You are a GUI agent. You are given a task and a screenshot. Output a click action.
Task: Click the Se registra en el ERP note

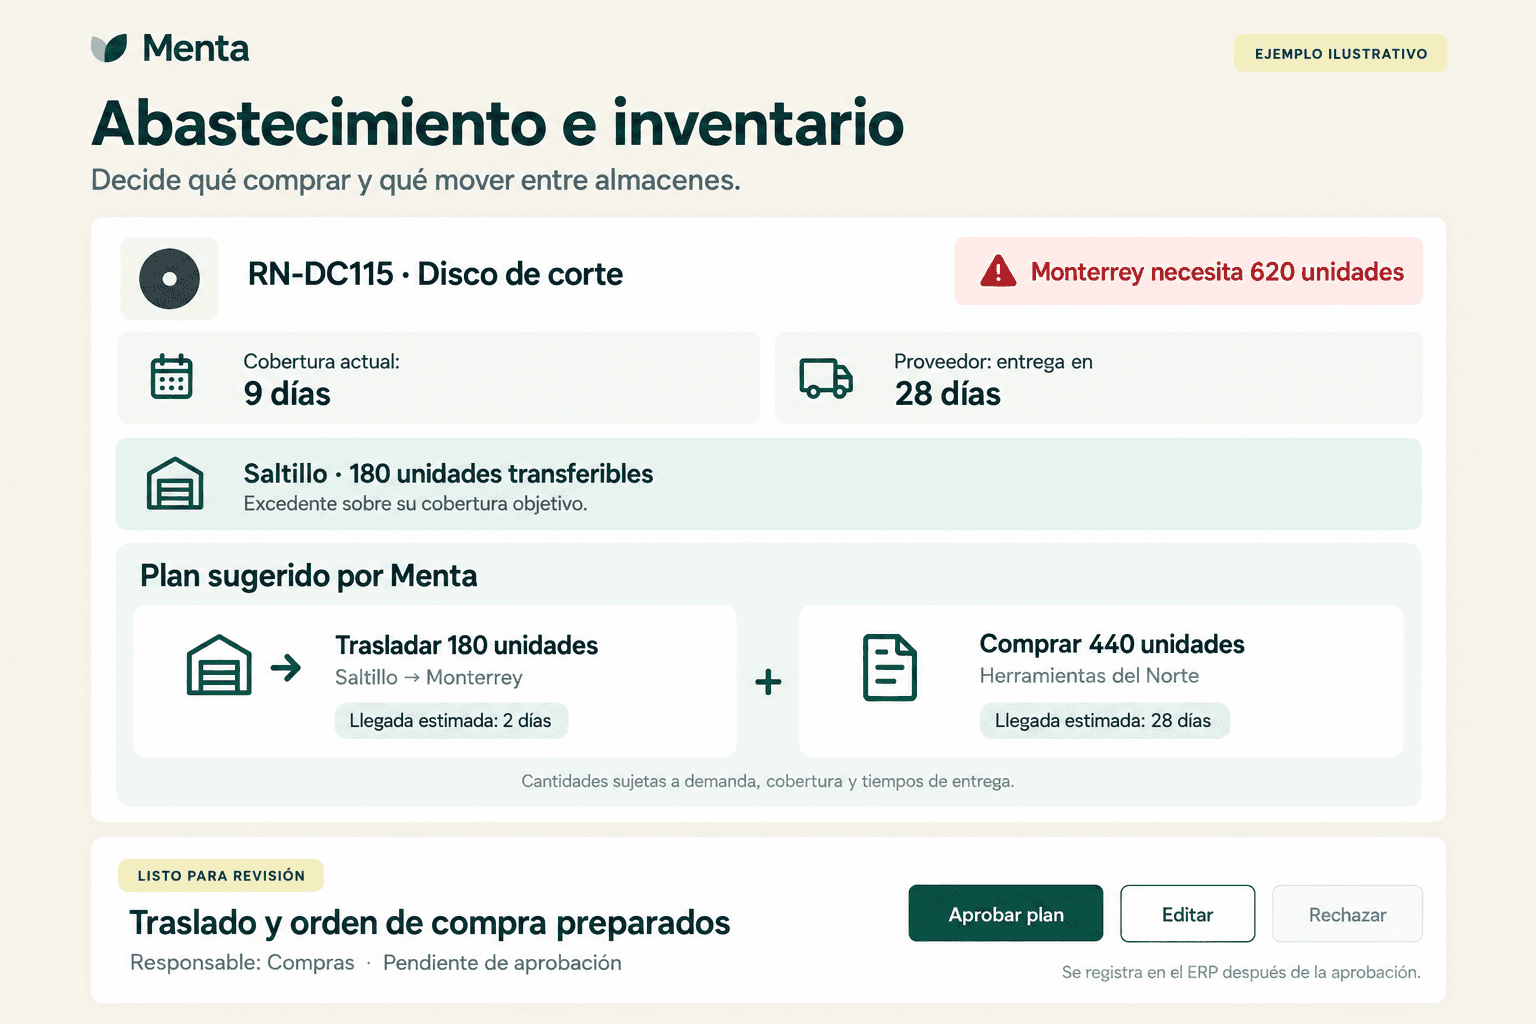pyautogui.click(x=1241, y=972)
